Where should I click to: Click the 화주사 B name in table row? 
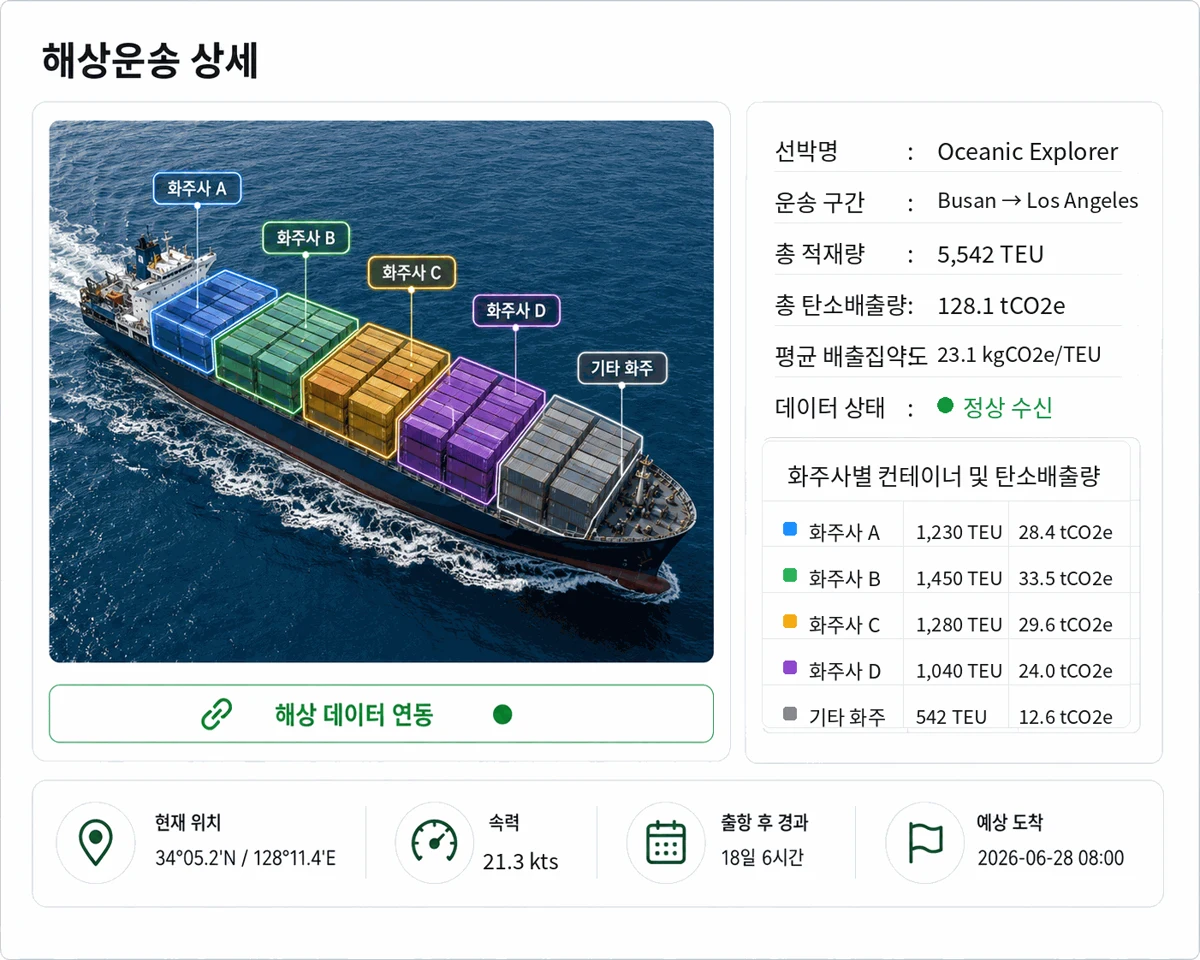[844, 578]
